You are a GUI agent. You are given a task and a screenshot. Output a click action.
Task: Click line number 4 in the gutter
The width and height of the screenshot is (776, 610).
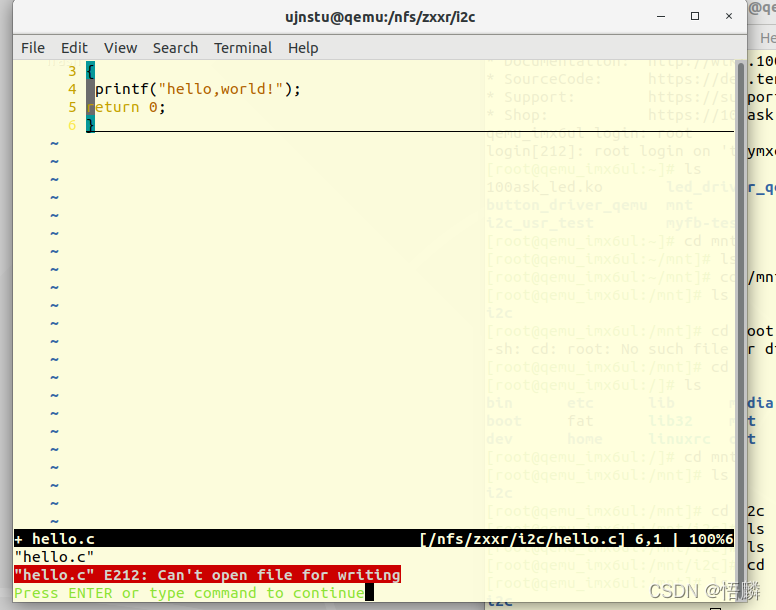[x=72, y=89]
